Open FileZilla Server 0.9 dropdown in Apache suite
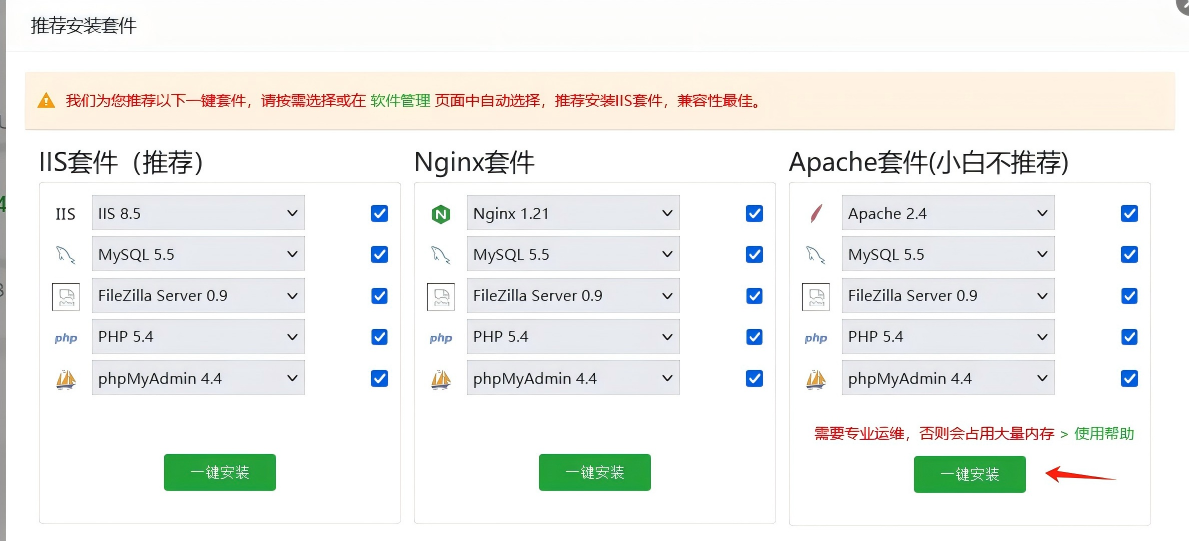The width and height of the screenshot is (1189, 541). [x=948, y=295]
